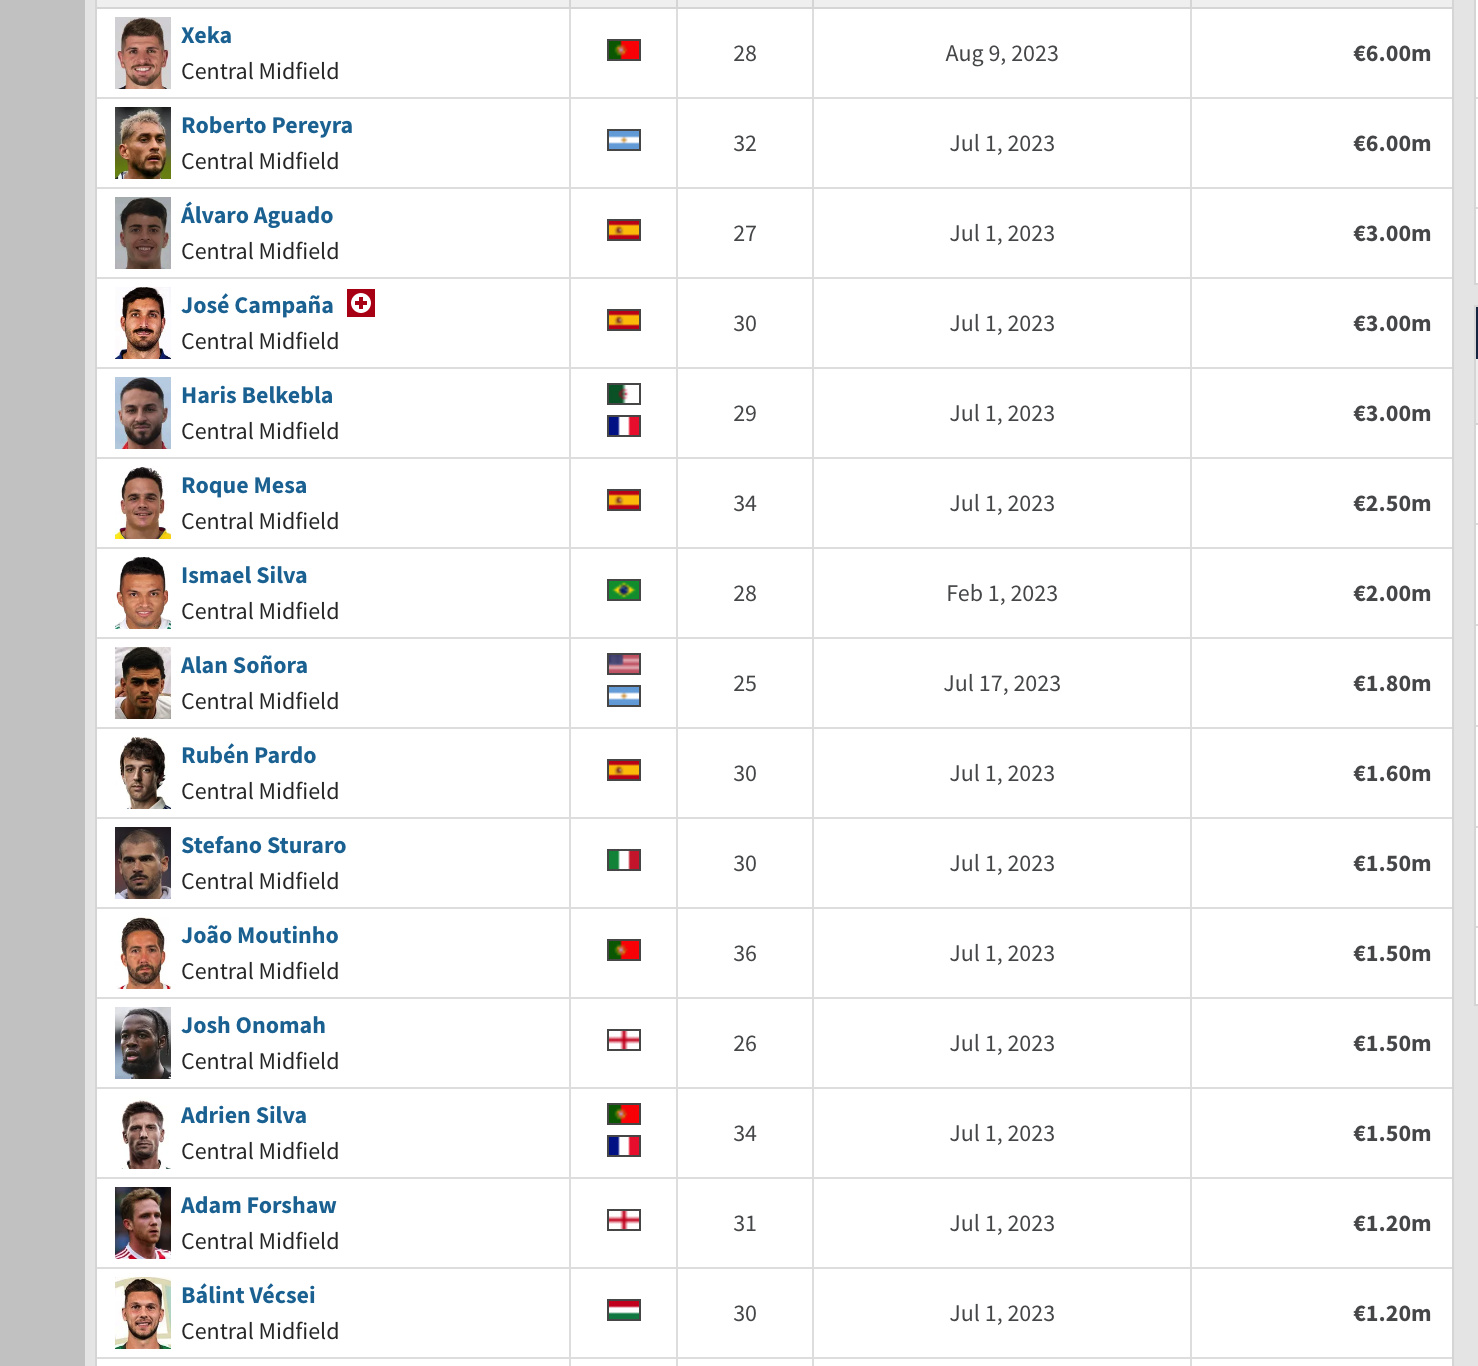This screenshot has height=1366, width=1478.
Task: Click Xeka's player portrait thumbnail
Action: [143, 53]
